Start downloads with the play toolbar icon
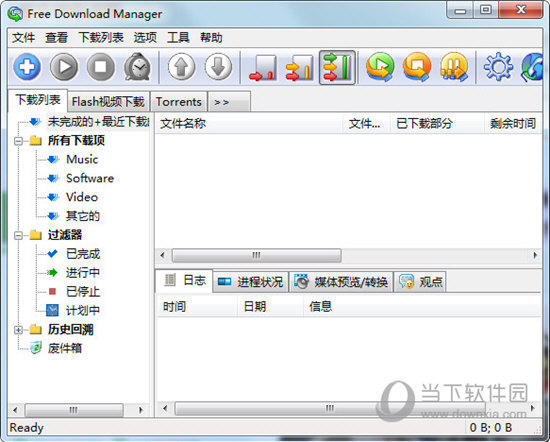The image size is (550, 442). pos(64,67)
